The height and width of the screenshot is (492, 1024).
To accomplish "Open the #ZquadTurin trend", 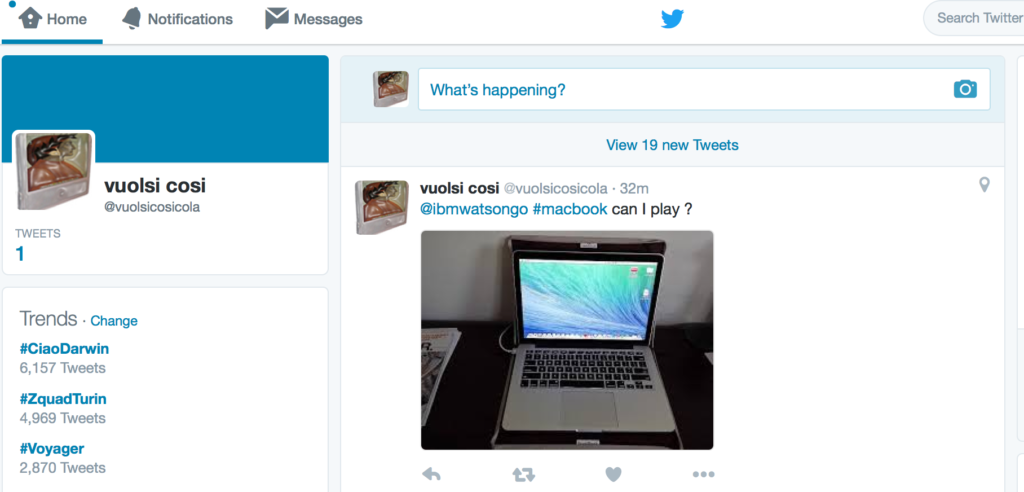I will click(x=63, y=399).
